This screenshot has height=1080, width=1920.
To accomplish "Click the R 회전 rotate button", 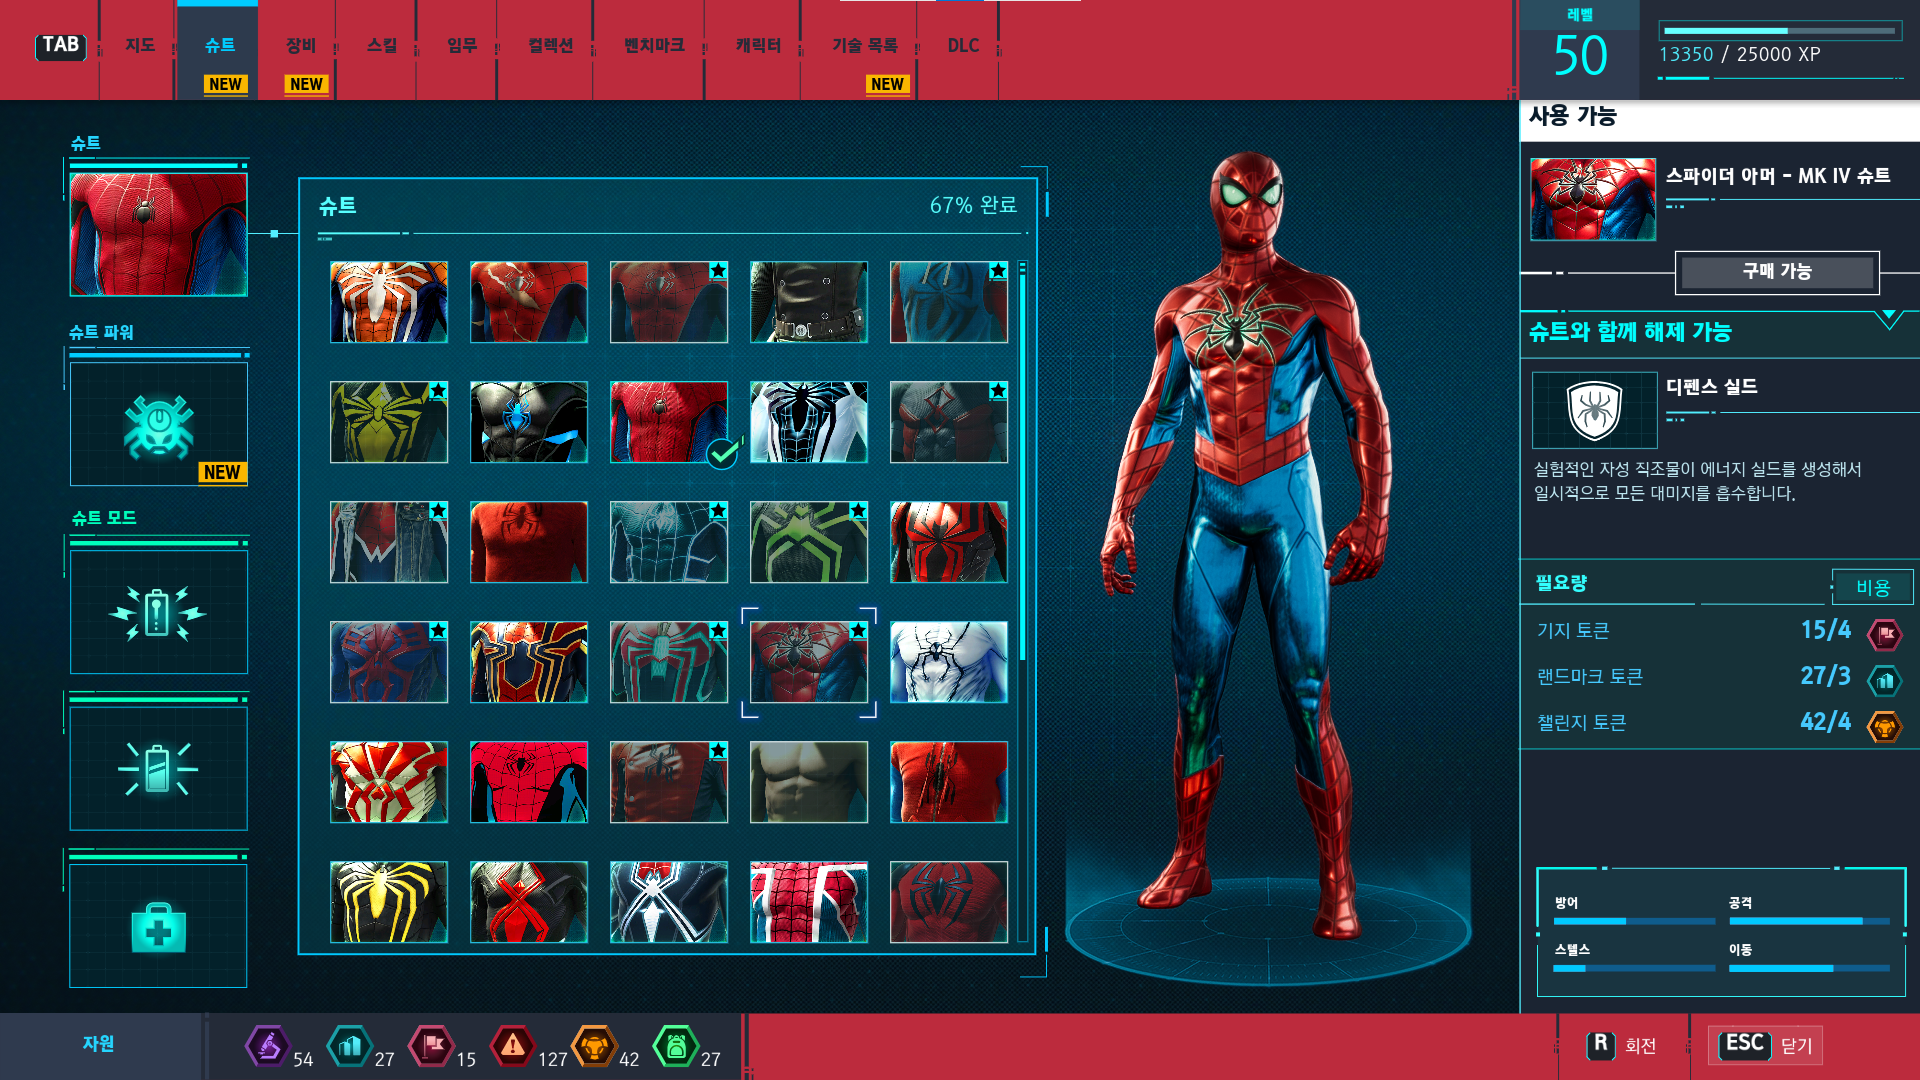I will click(x=1621, y=1045).
